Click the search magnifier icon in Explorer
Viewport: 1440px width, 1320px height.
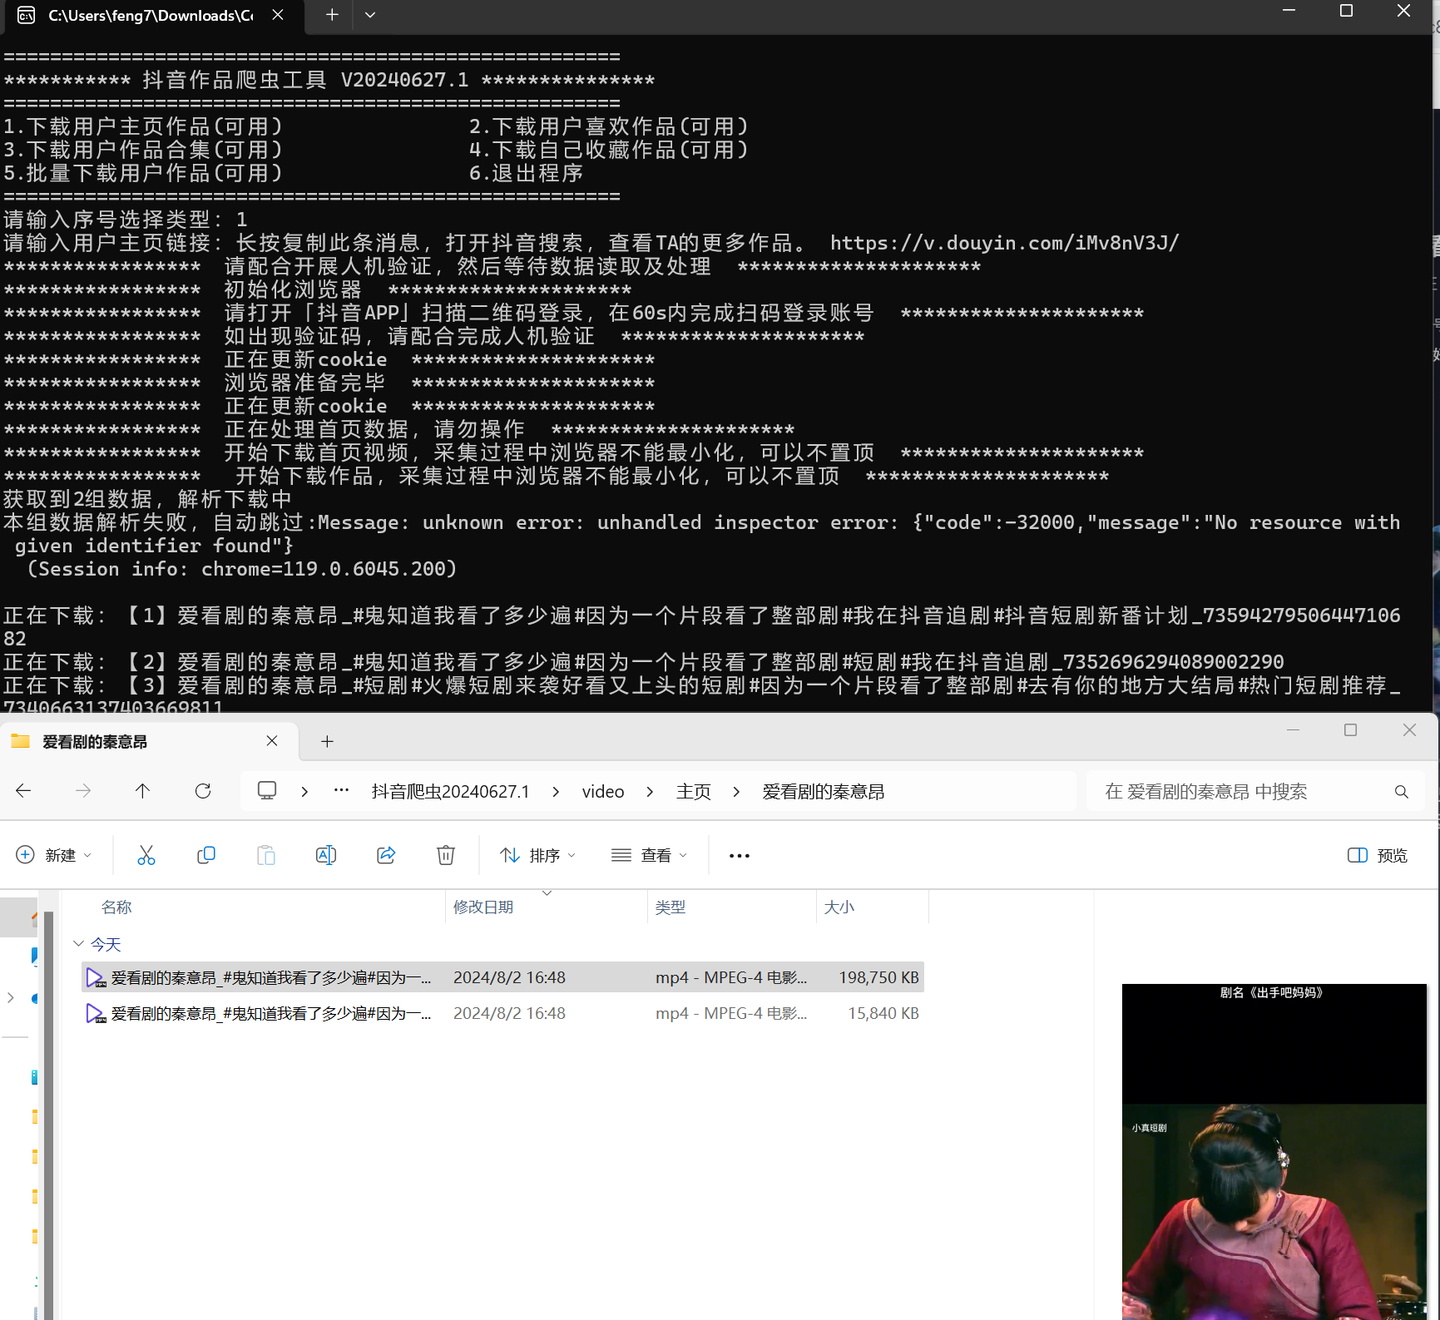(1401, 792)
